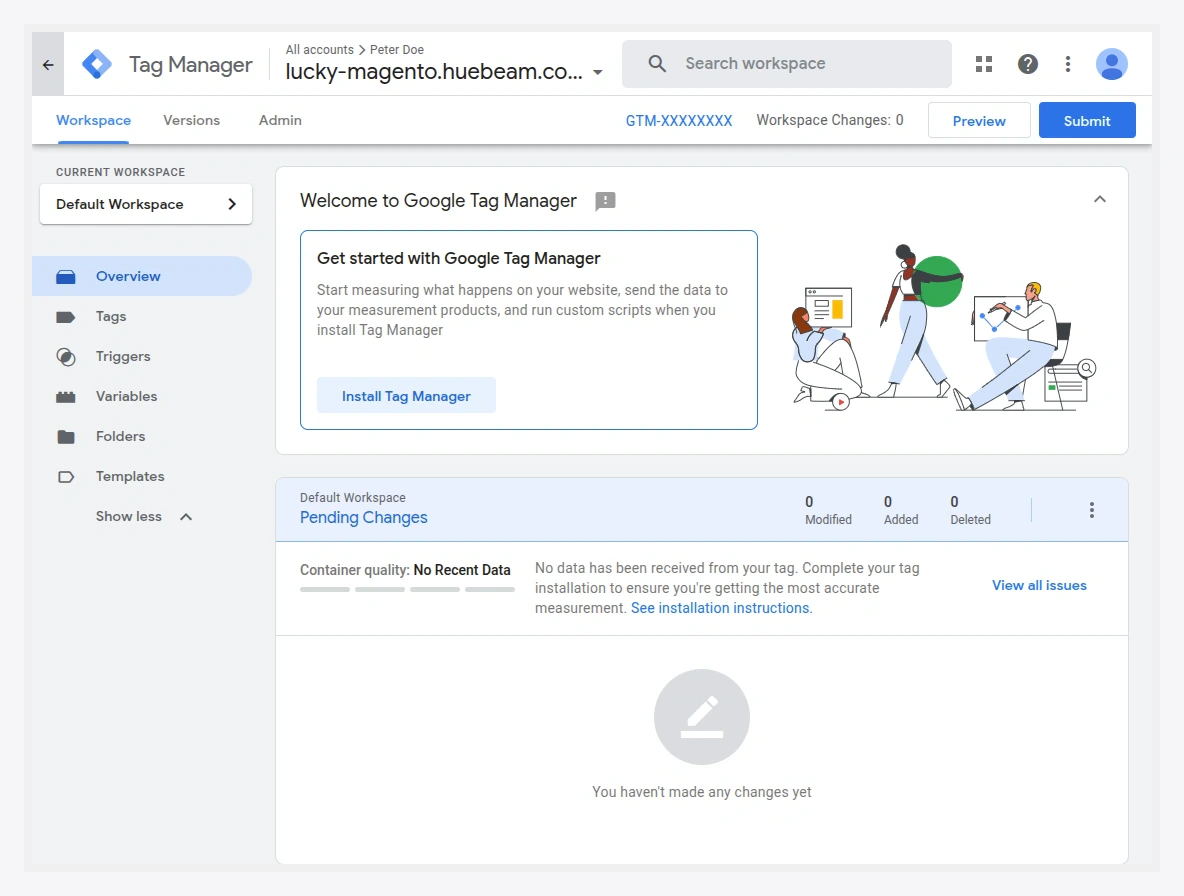Click the 0 Modified count

(828, 511)
